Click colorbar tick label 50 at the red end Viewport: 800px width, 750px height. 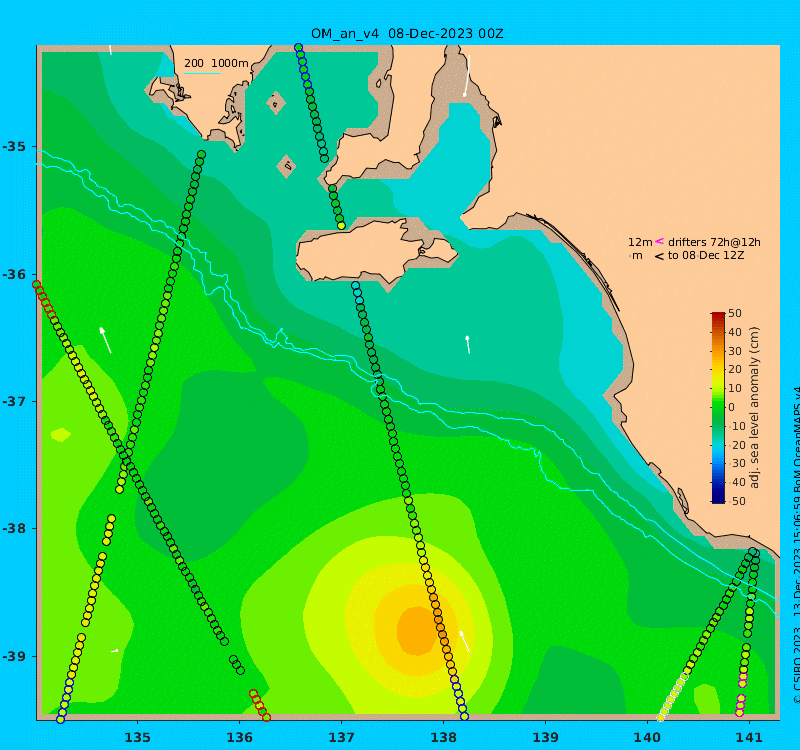pos(735,313)
